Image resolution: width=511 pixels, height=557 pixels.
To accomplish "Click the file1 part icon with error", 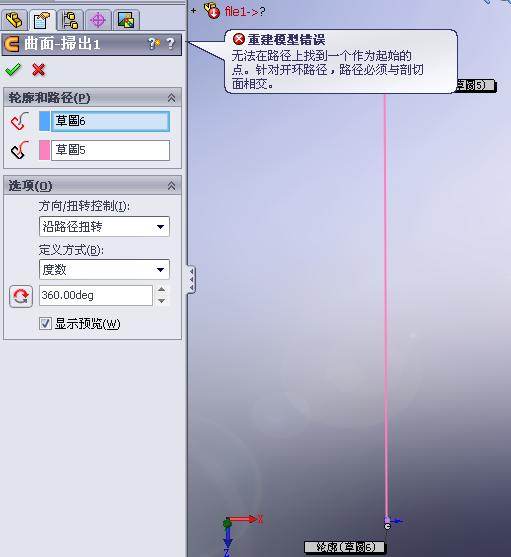I will click(212, 11).
